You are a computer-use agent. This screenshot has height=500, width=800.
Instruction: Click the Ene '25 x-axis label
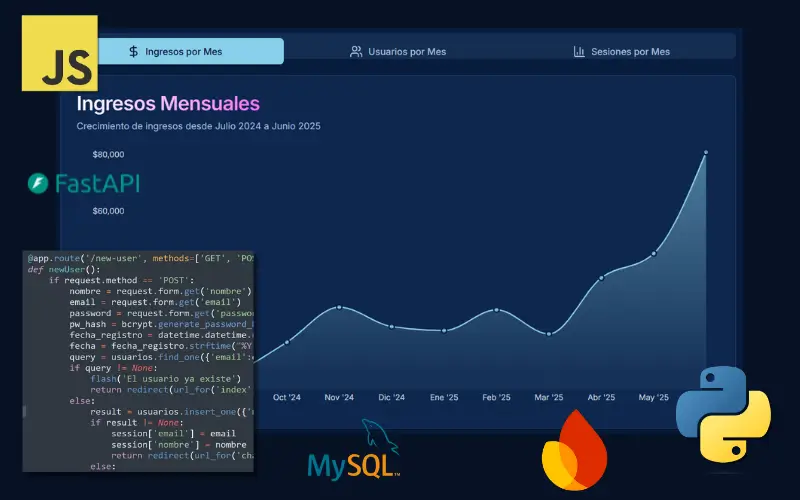click(444, 397)
